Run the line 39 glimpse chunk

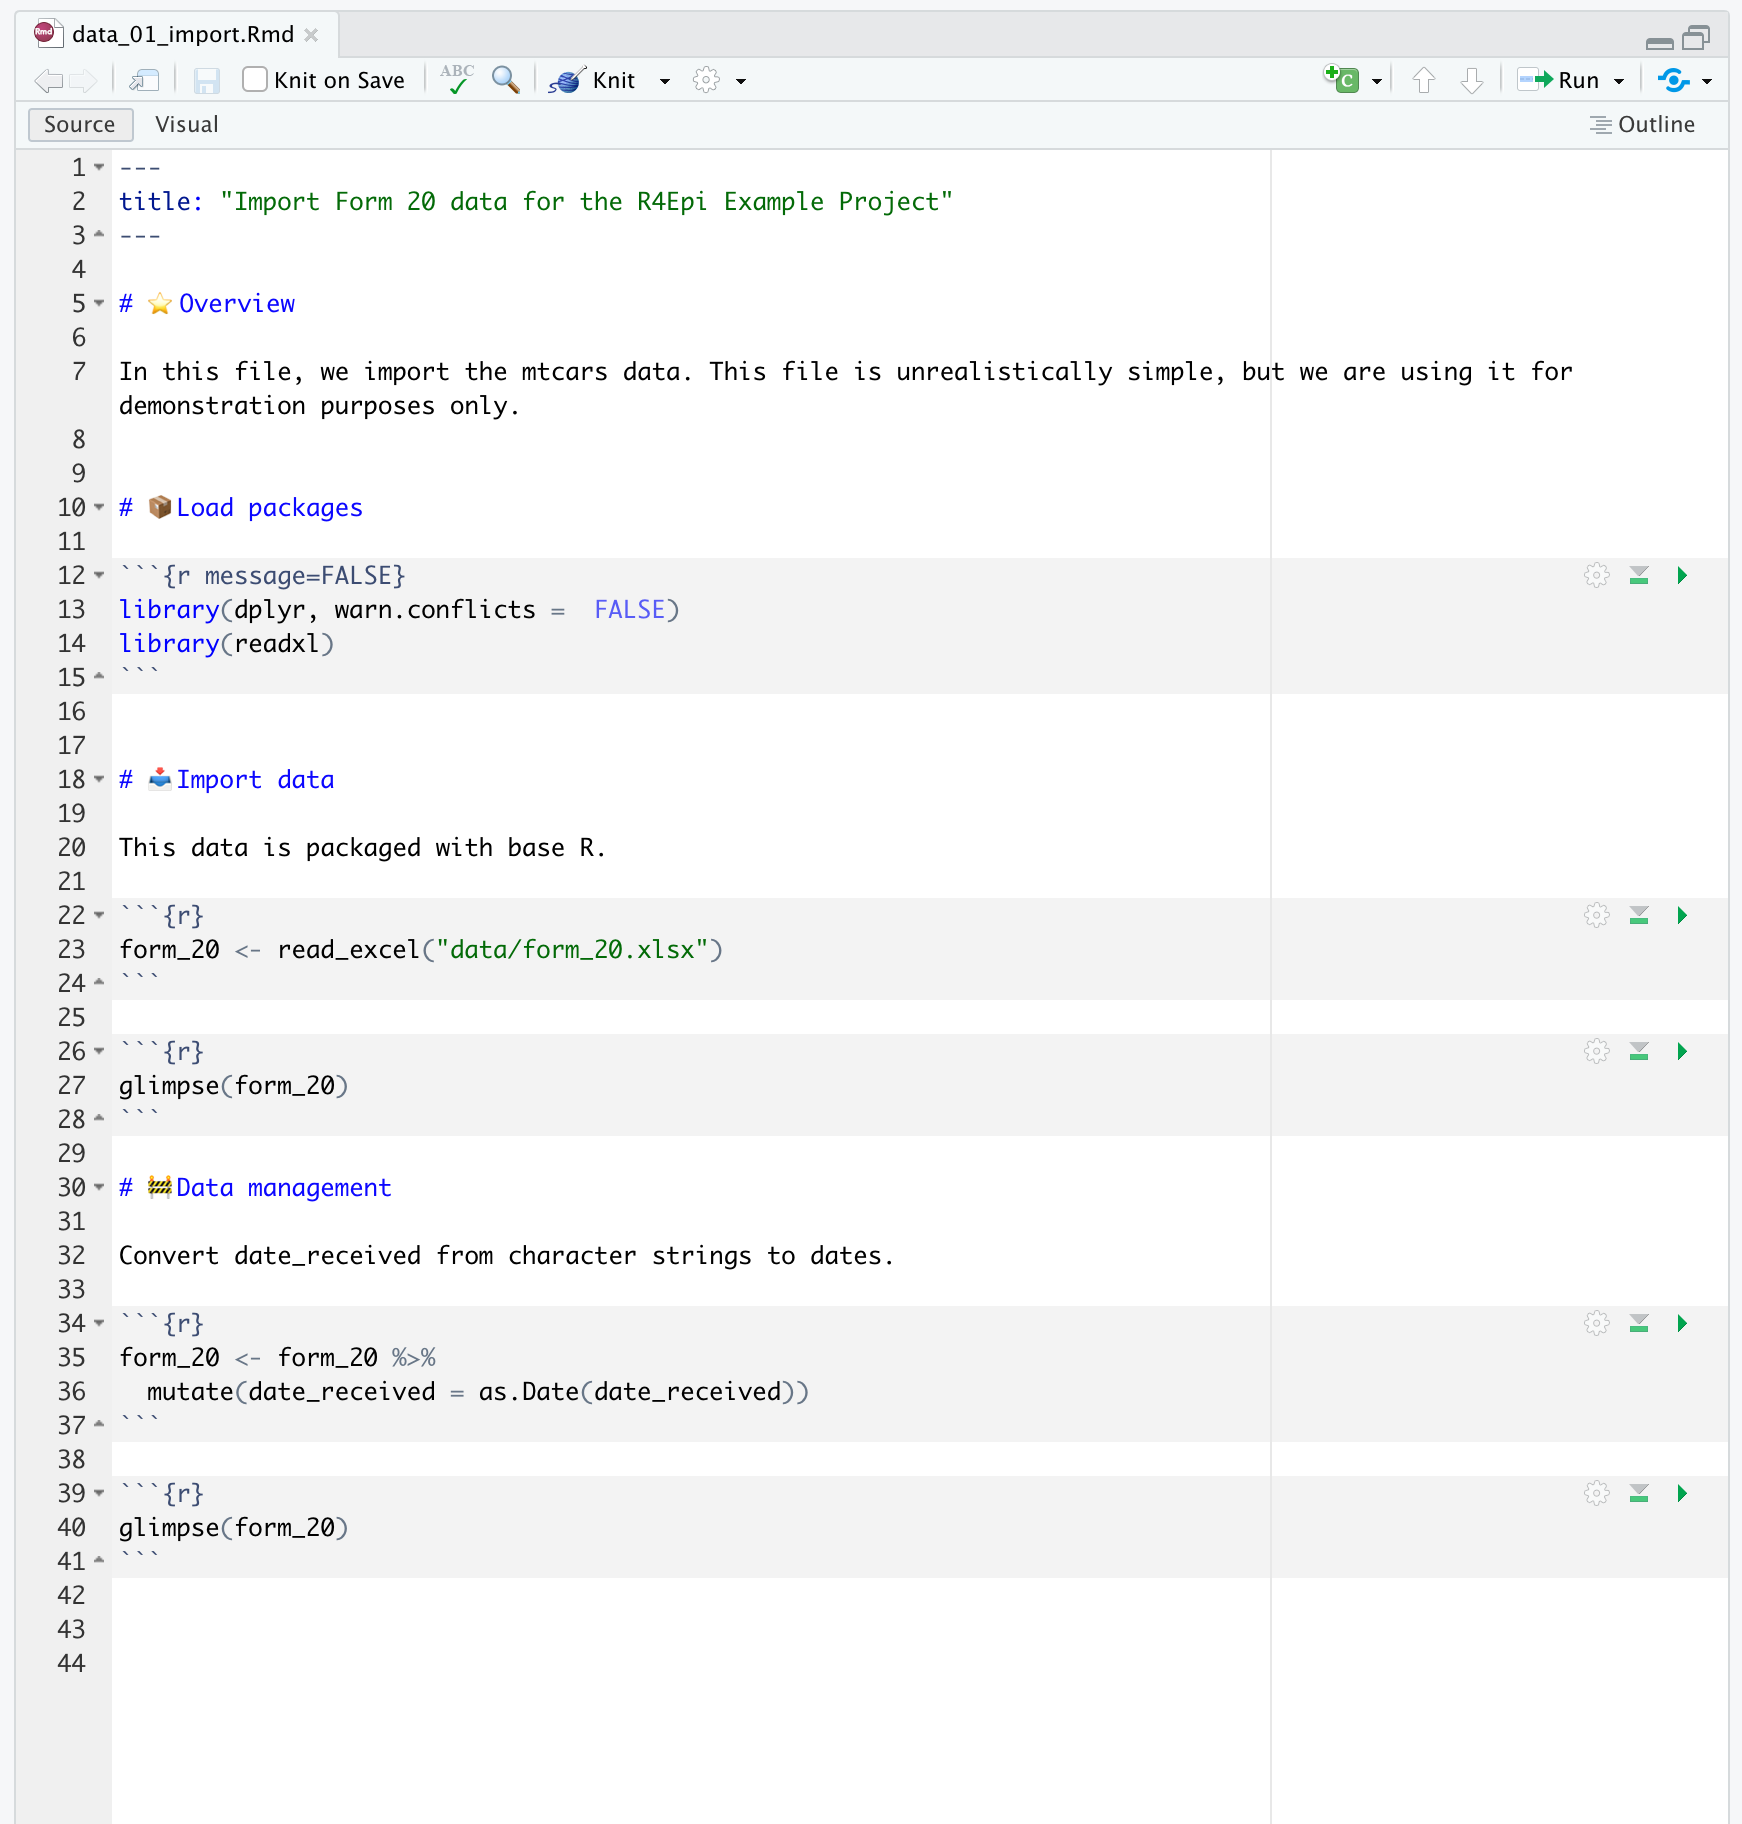click(1682, 1494)
